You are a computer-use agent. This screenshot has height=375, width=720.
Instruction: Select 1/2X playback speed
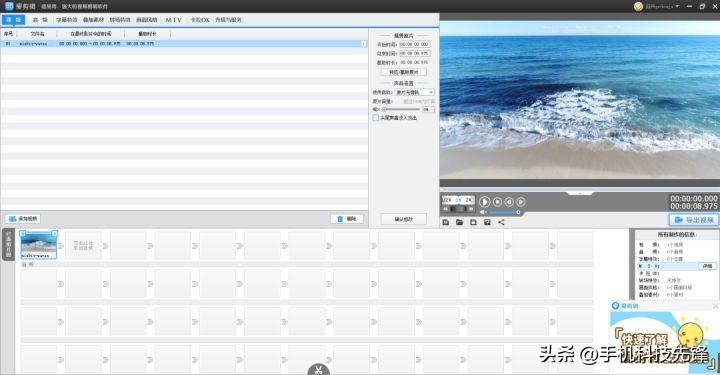click(447, 200)
